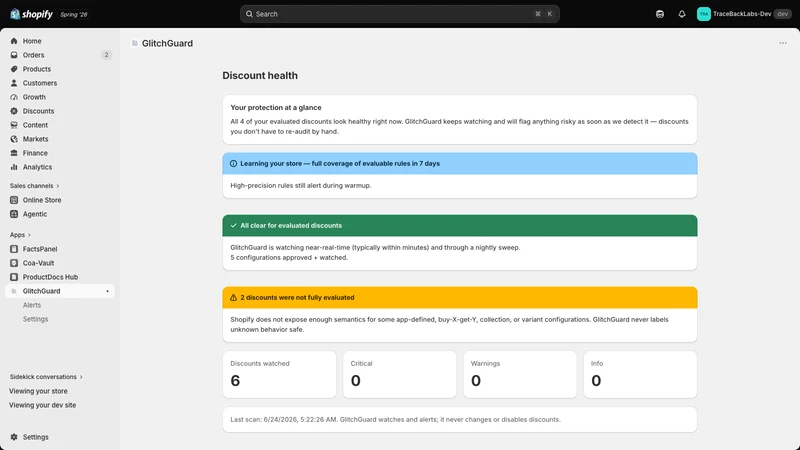The width and height of the screenshot is (800, 450).
Task: Click the Analytics bar chart icon
Action: 14,167
